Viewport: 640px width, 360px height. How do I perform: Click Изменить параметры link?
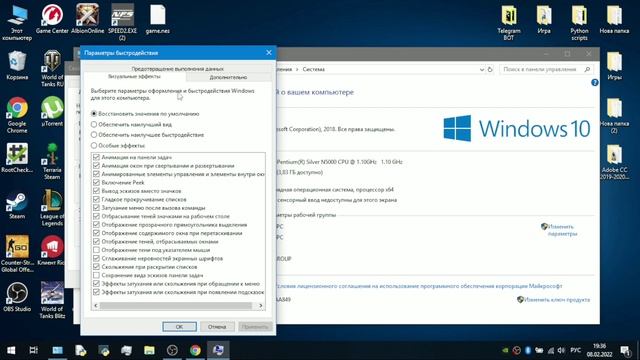(562, 230)
